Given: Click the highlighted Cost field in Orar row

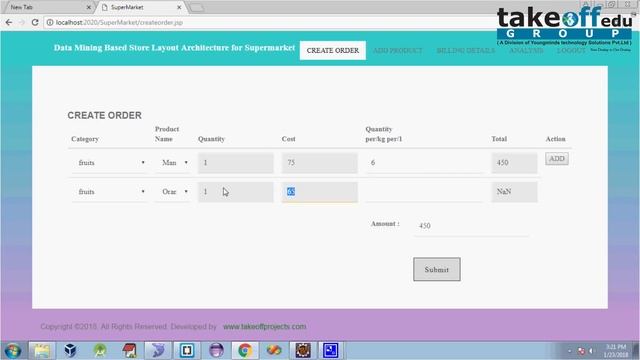Looking at the screenshot, I should 320,192.
